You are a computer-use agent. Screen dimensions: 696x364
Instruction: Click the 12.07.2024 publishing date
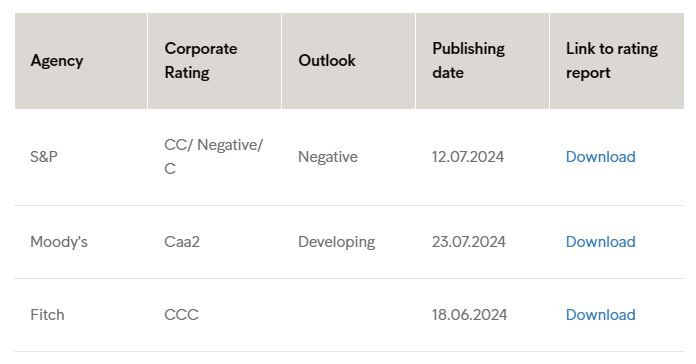click(468, 157)
